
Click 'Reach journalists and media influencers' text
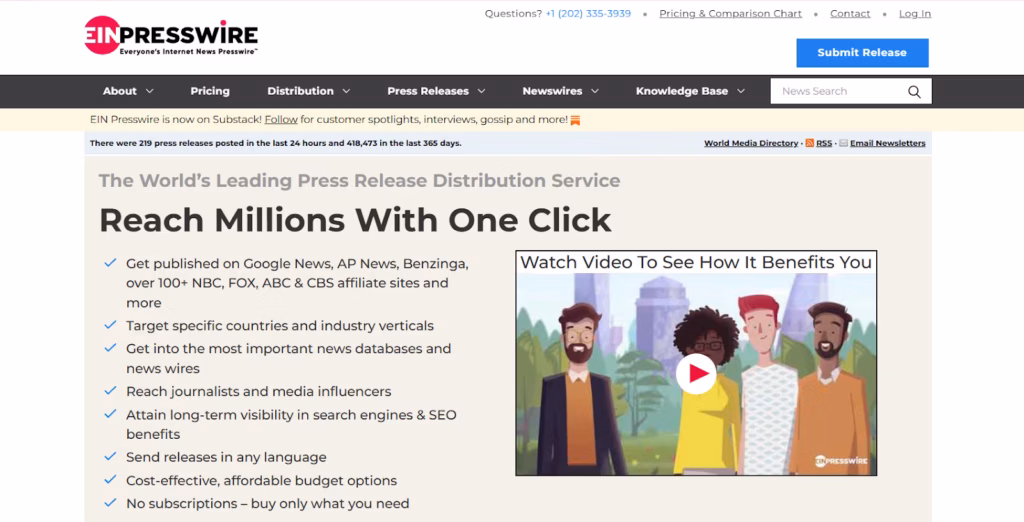point(259,391)
